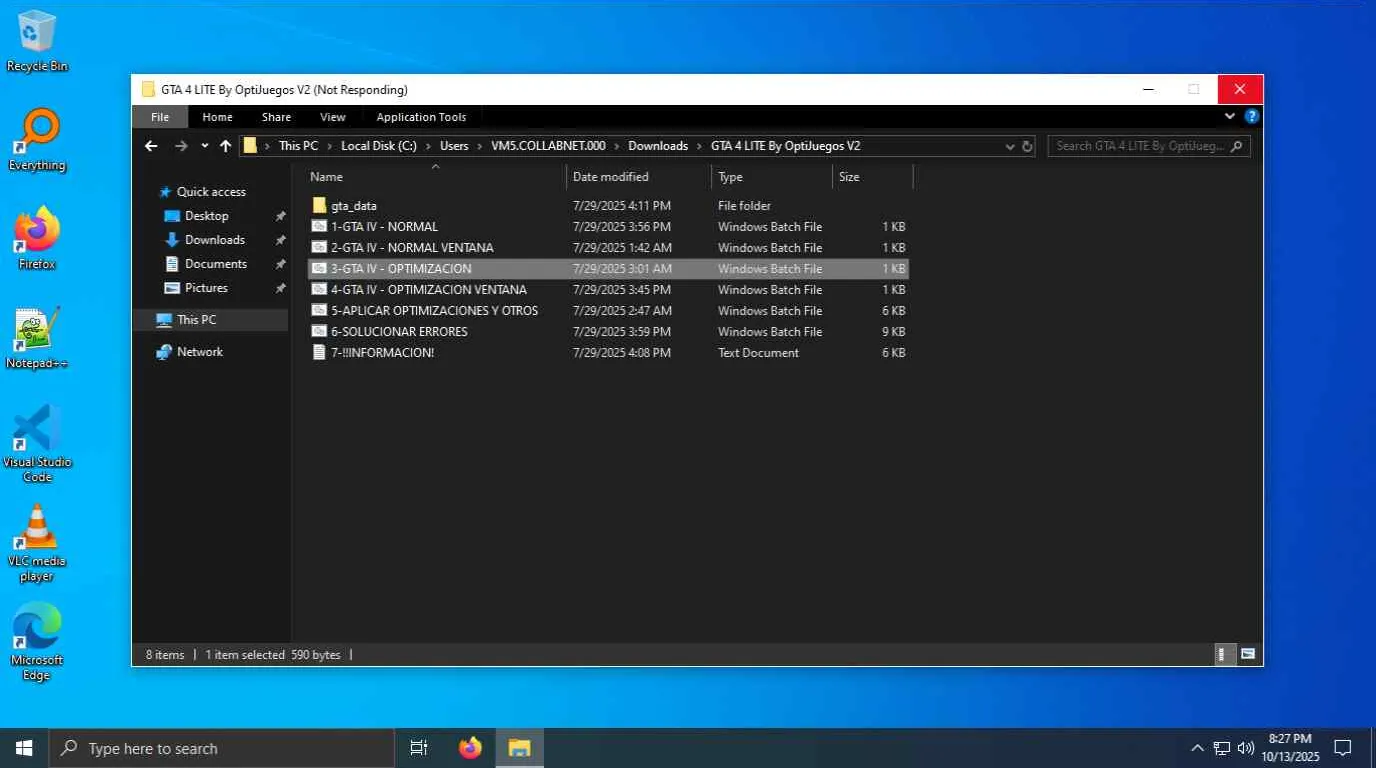Open Documents in the navigation pane
This screenshot has width=1376, height=768.
(x=215, y=264)
